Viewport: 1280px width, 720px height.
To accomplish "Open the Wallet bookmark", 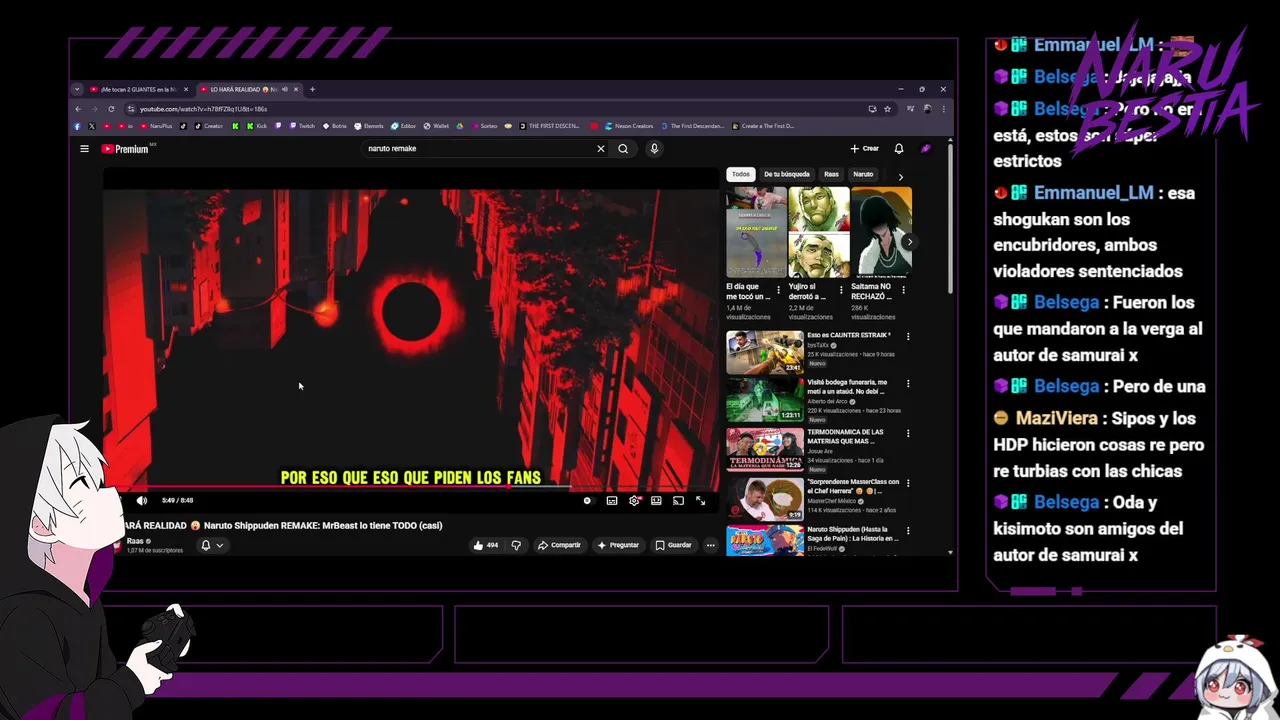I will pos(435,126).
